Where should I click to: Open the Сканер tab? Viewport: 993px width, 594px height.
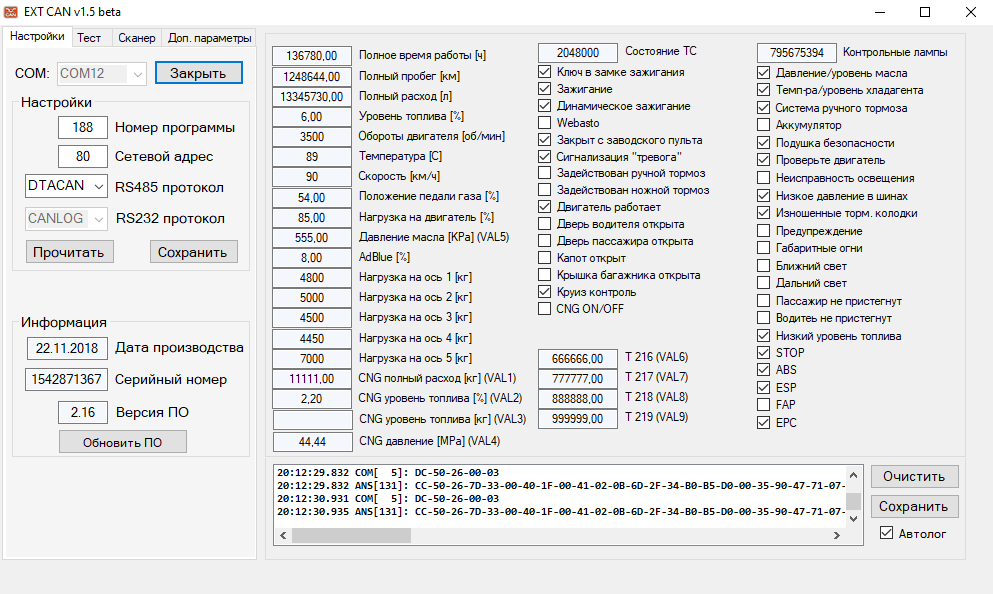(136, 38)
